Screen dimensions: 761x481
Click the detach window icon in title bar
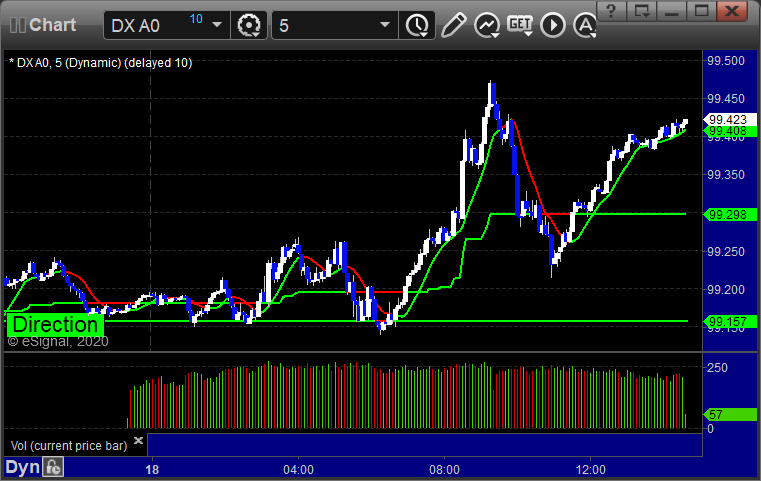(x=642, y=11)
